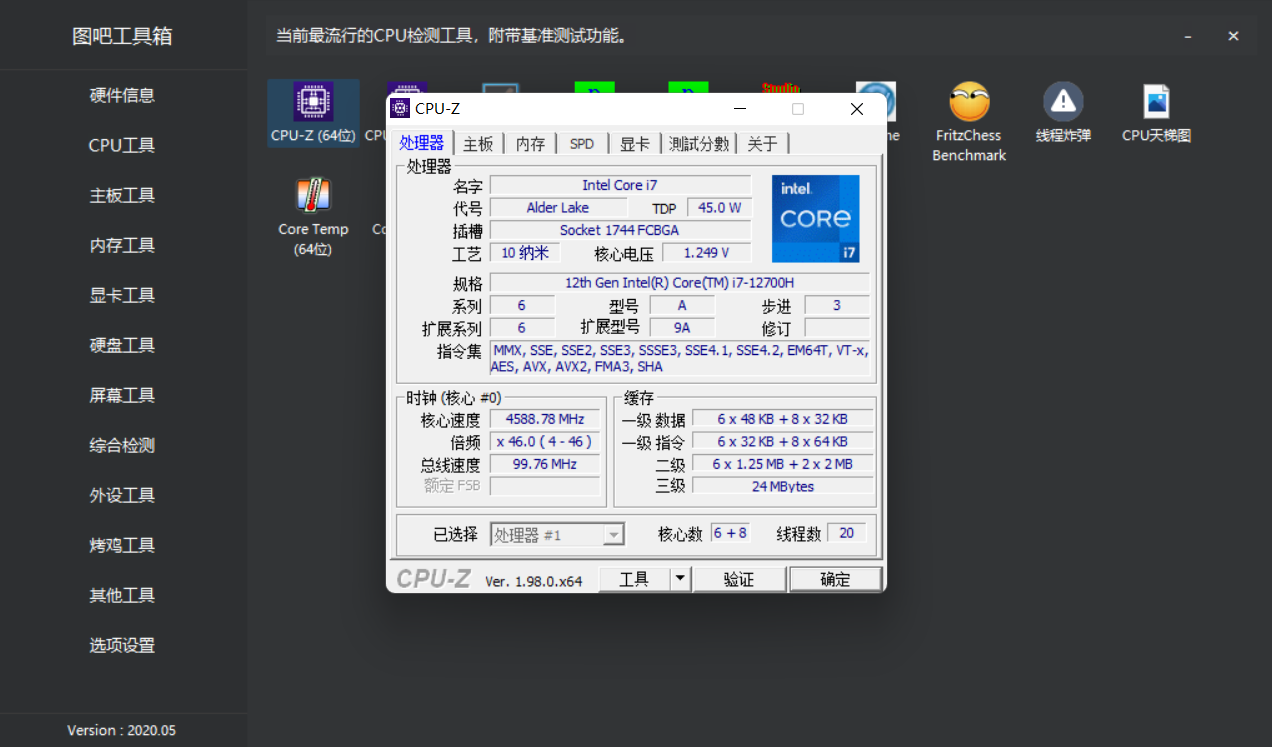This screenshot has width=1272, height=747.
Task: Select the 处理器 tab in CPU-Z
Action: tap(421, 142)
